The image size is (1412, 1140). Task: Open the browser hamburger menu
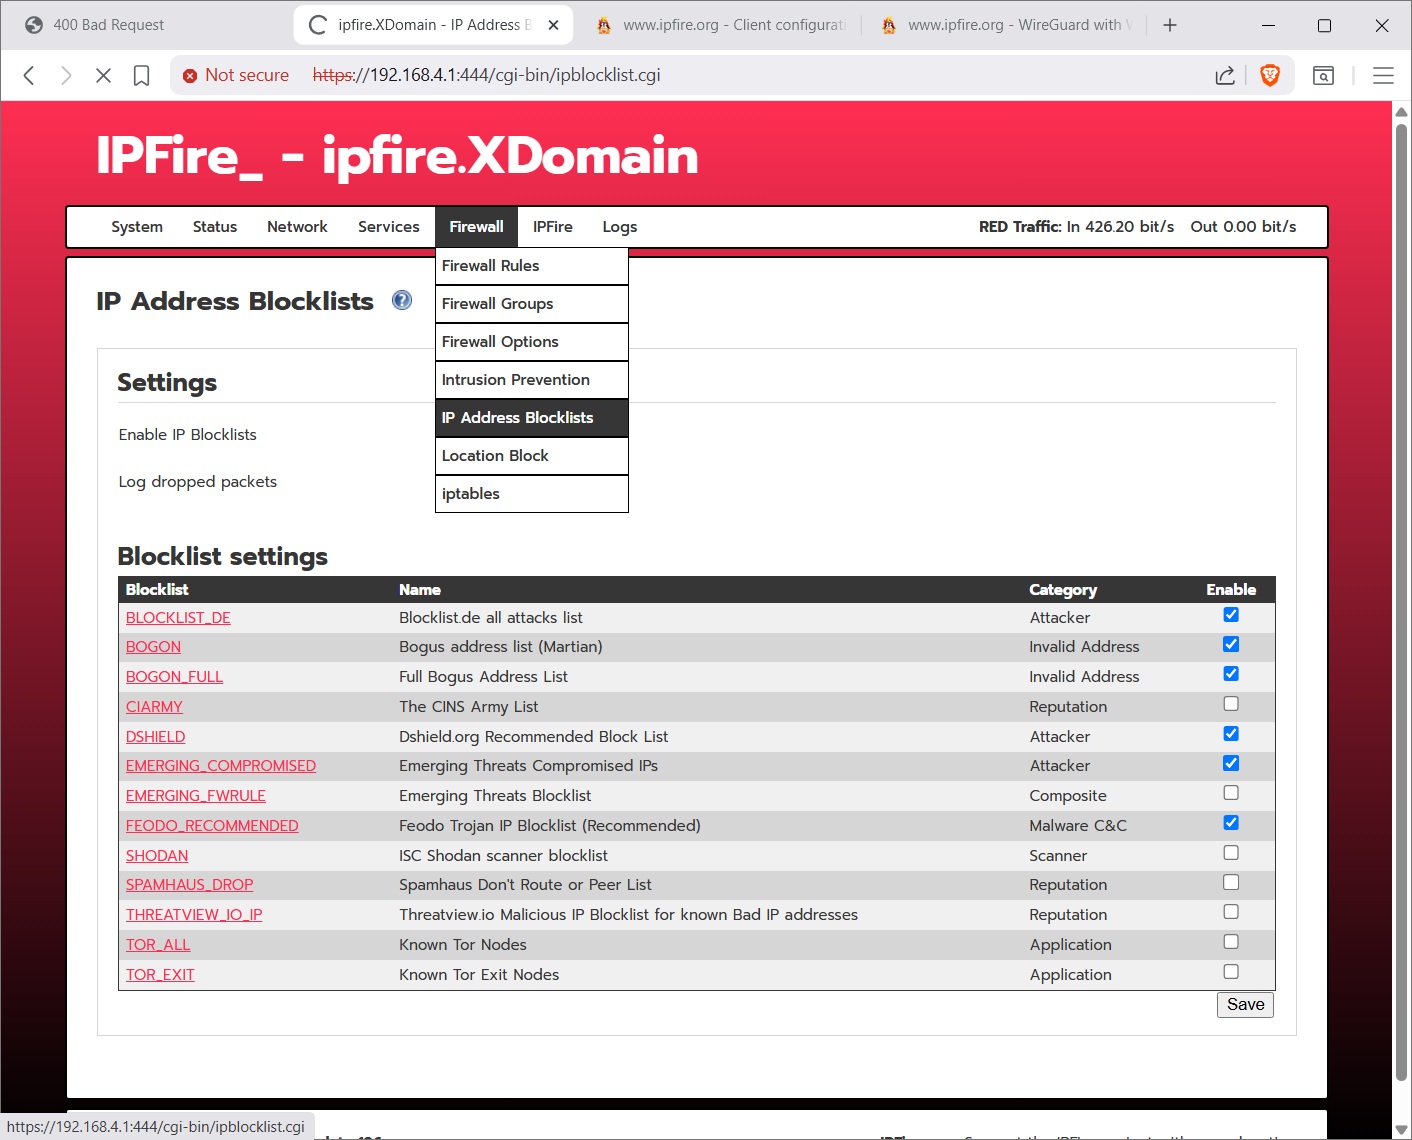click(1384, 75)
